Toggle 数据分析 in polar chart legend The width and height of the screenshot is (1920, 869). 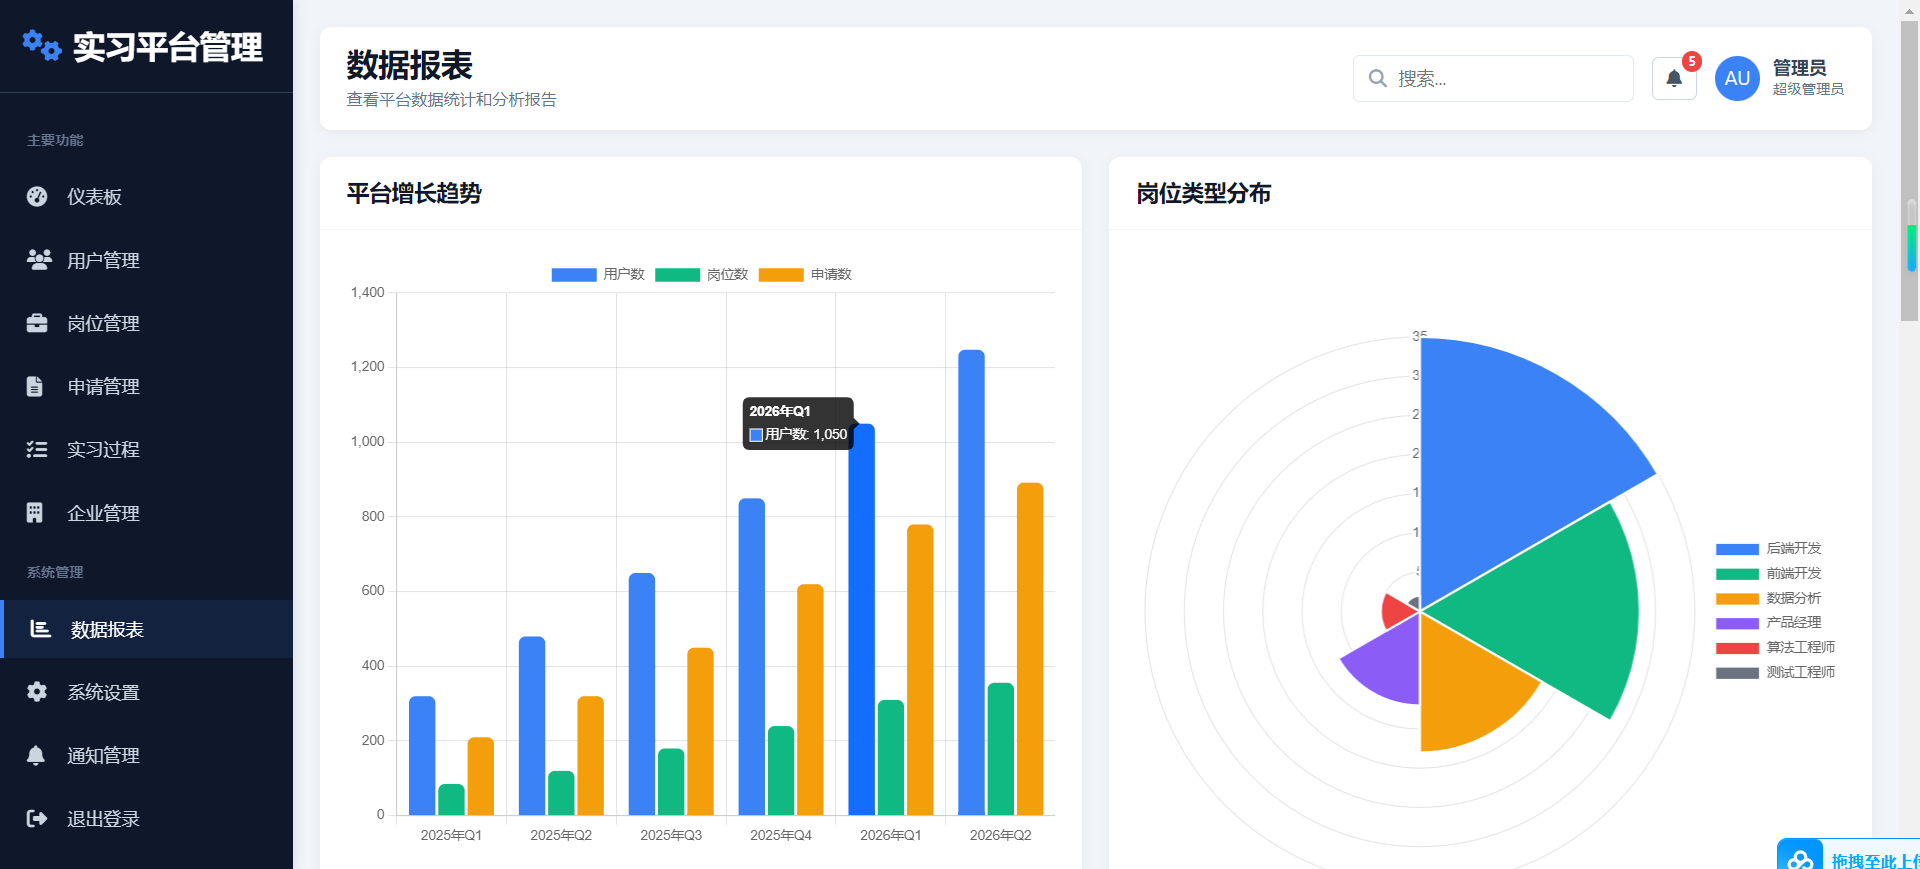click(1769, 598)
